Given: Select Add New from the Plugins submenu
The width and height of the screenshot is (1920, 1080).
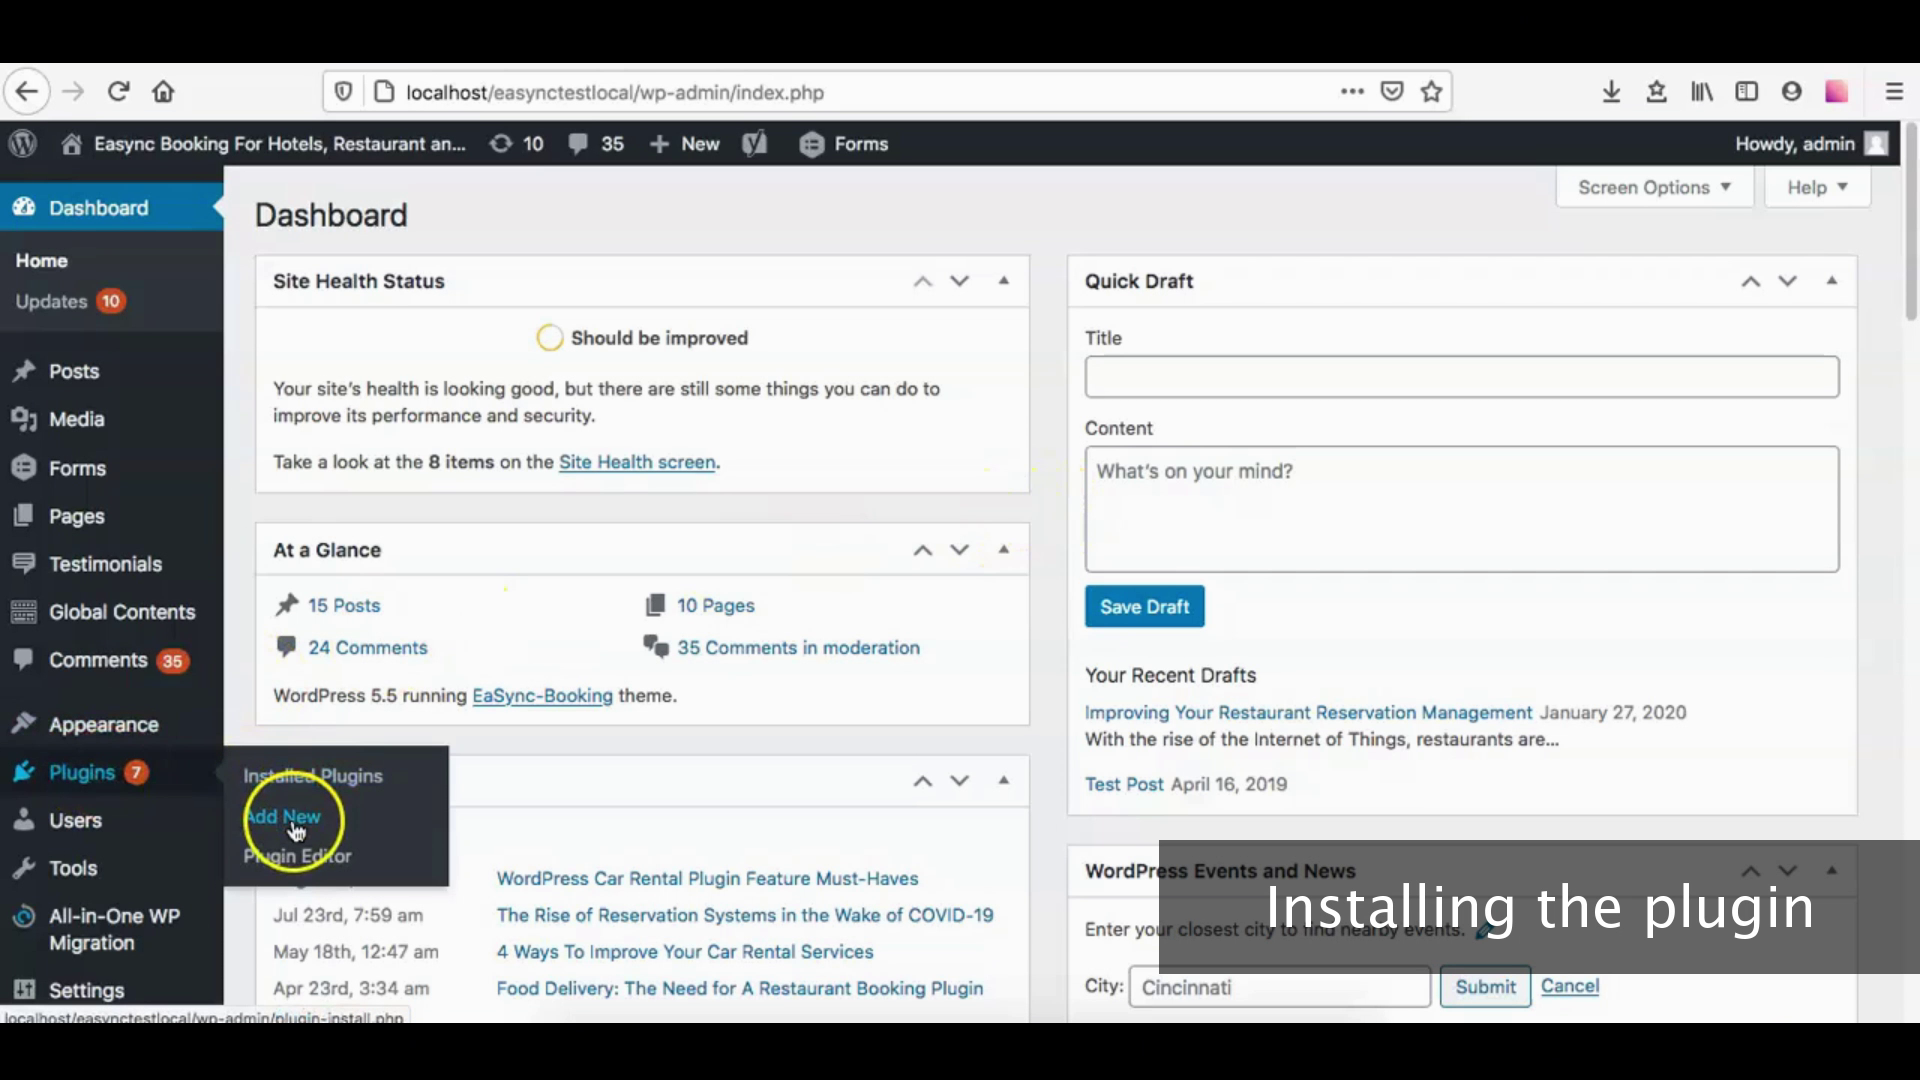Looking at the screenshot, I should point(282,816).
